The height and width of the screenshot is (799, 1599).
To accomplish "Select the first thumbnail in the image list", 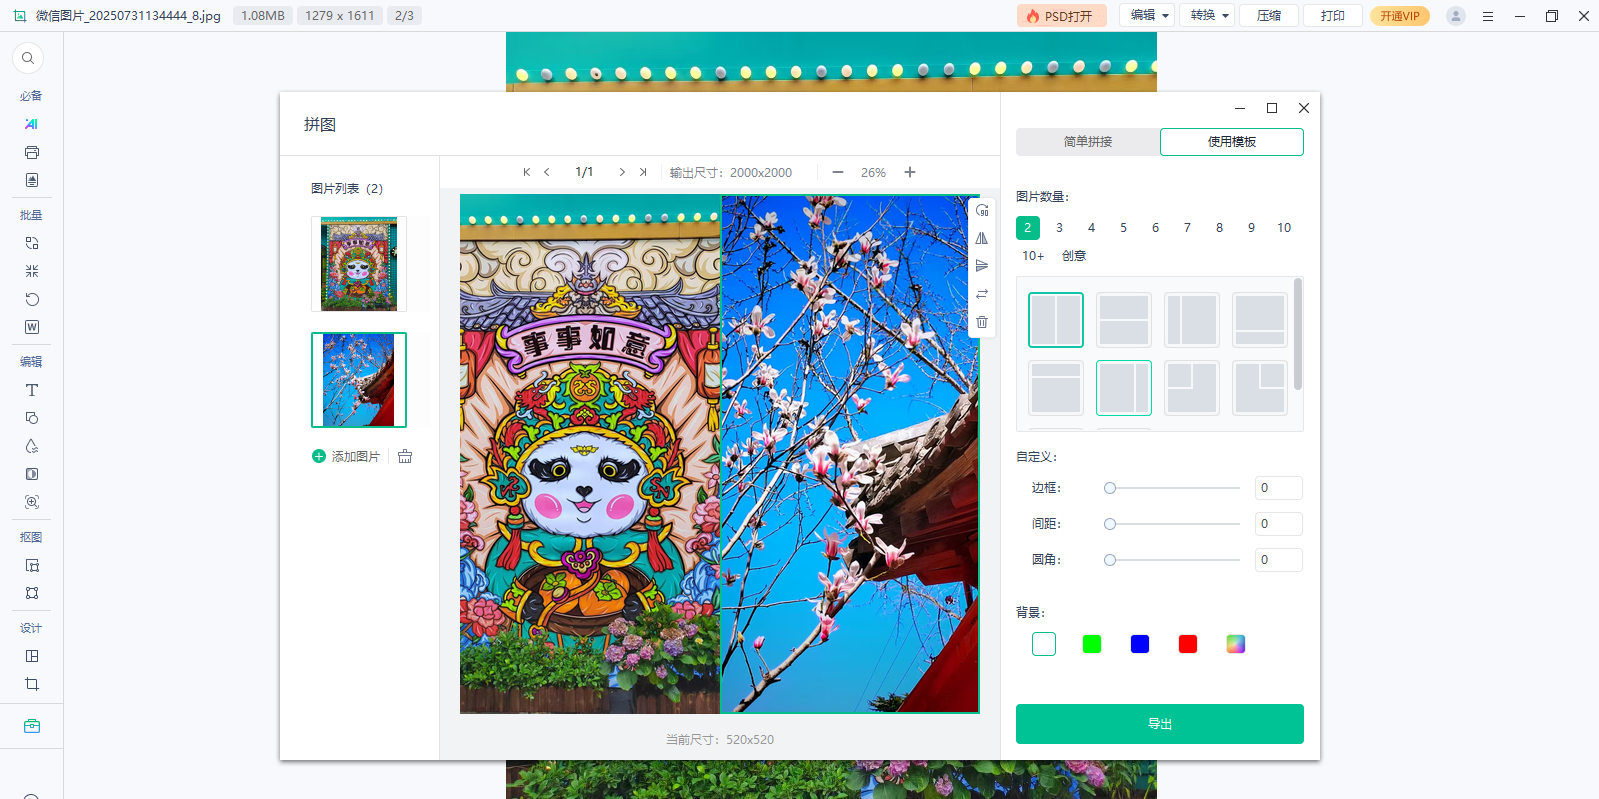I will coord(359,264).
